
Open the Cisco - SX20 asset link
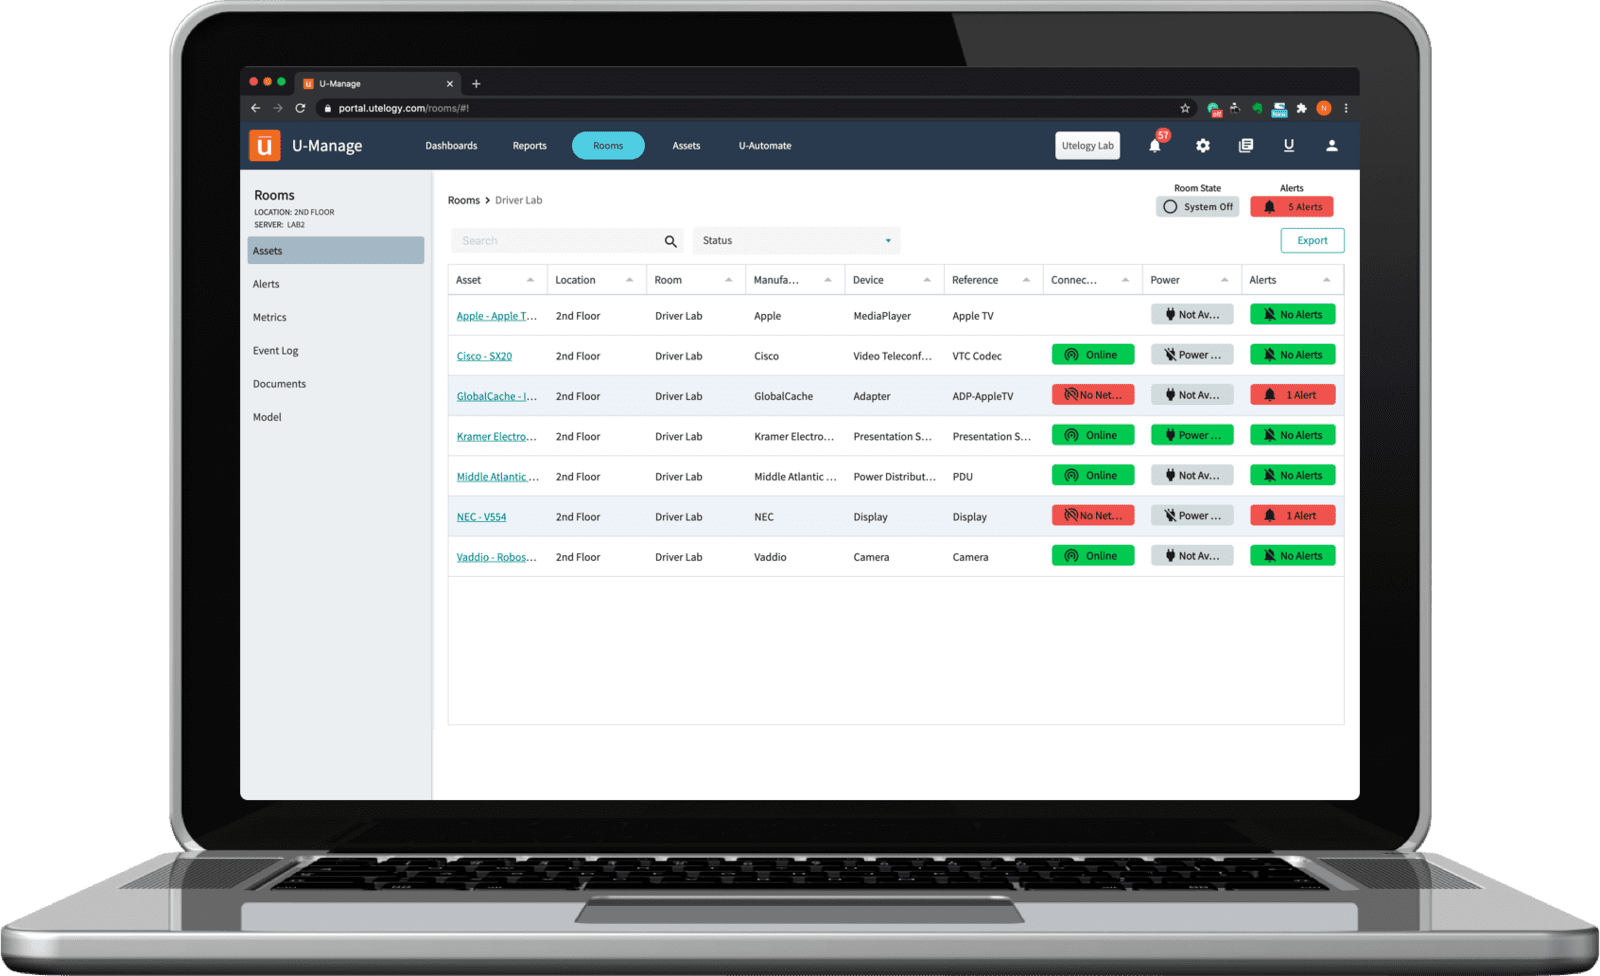pyautogui.click(x=484, y=356)
